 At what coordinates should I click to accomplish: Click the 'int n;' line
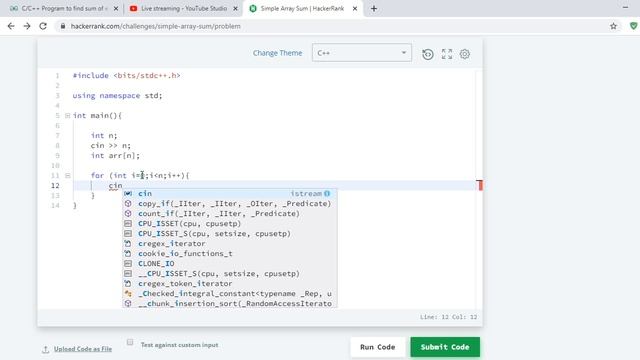104,136
